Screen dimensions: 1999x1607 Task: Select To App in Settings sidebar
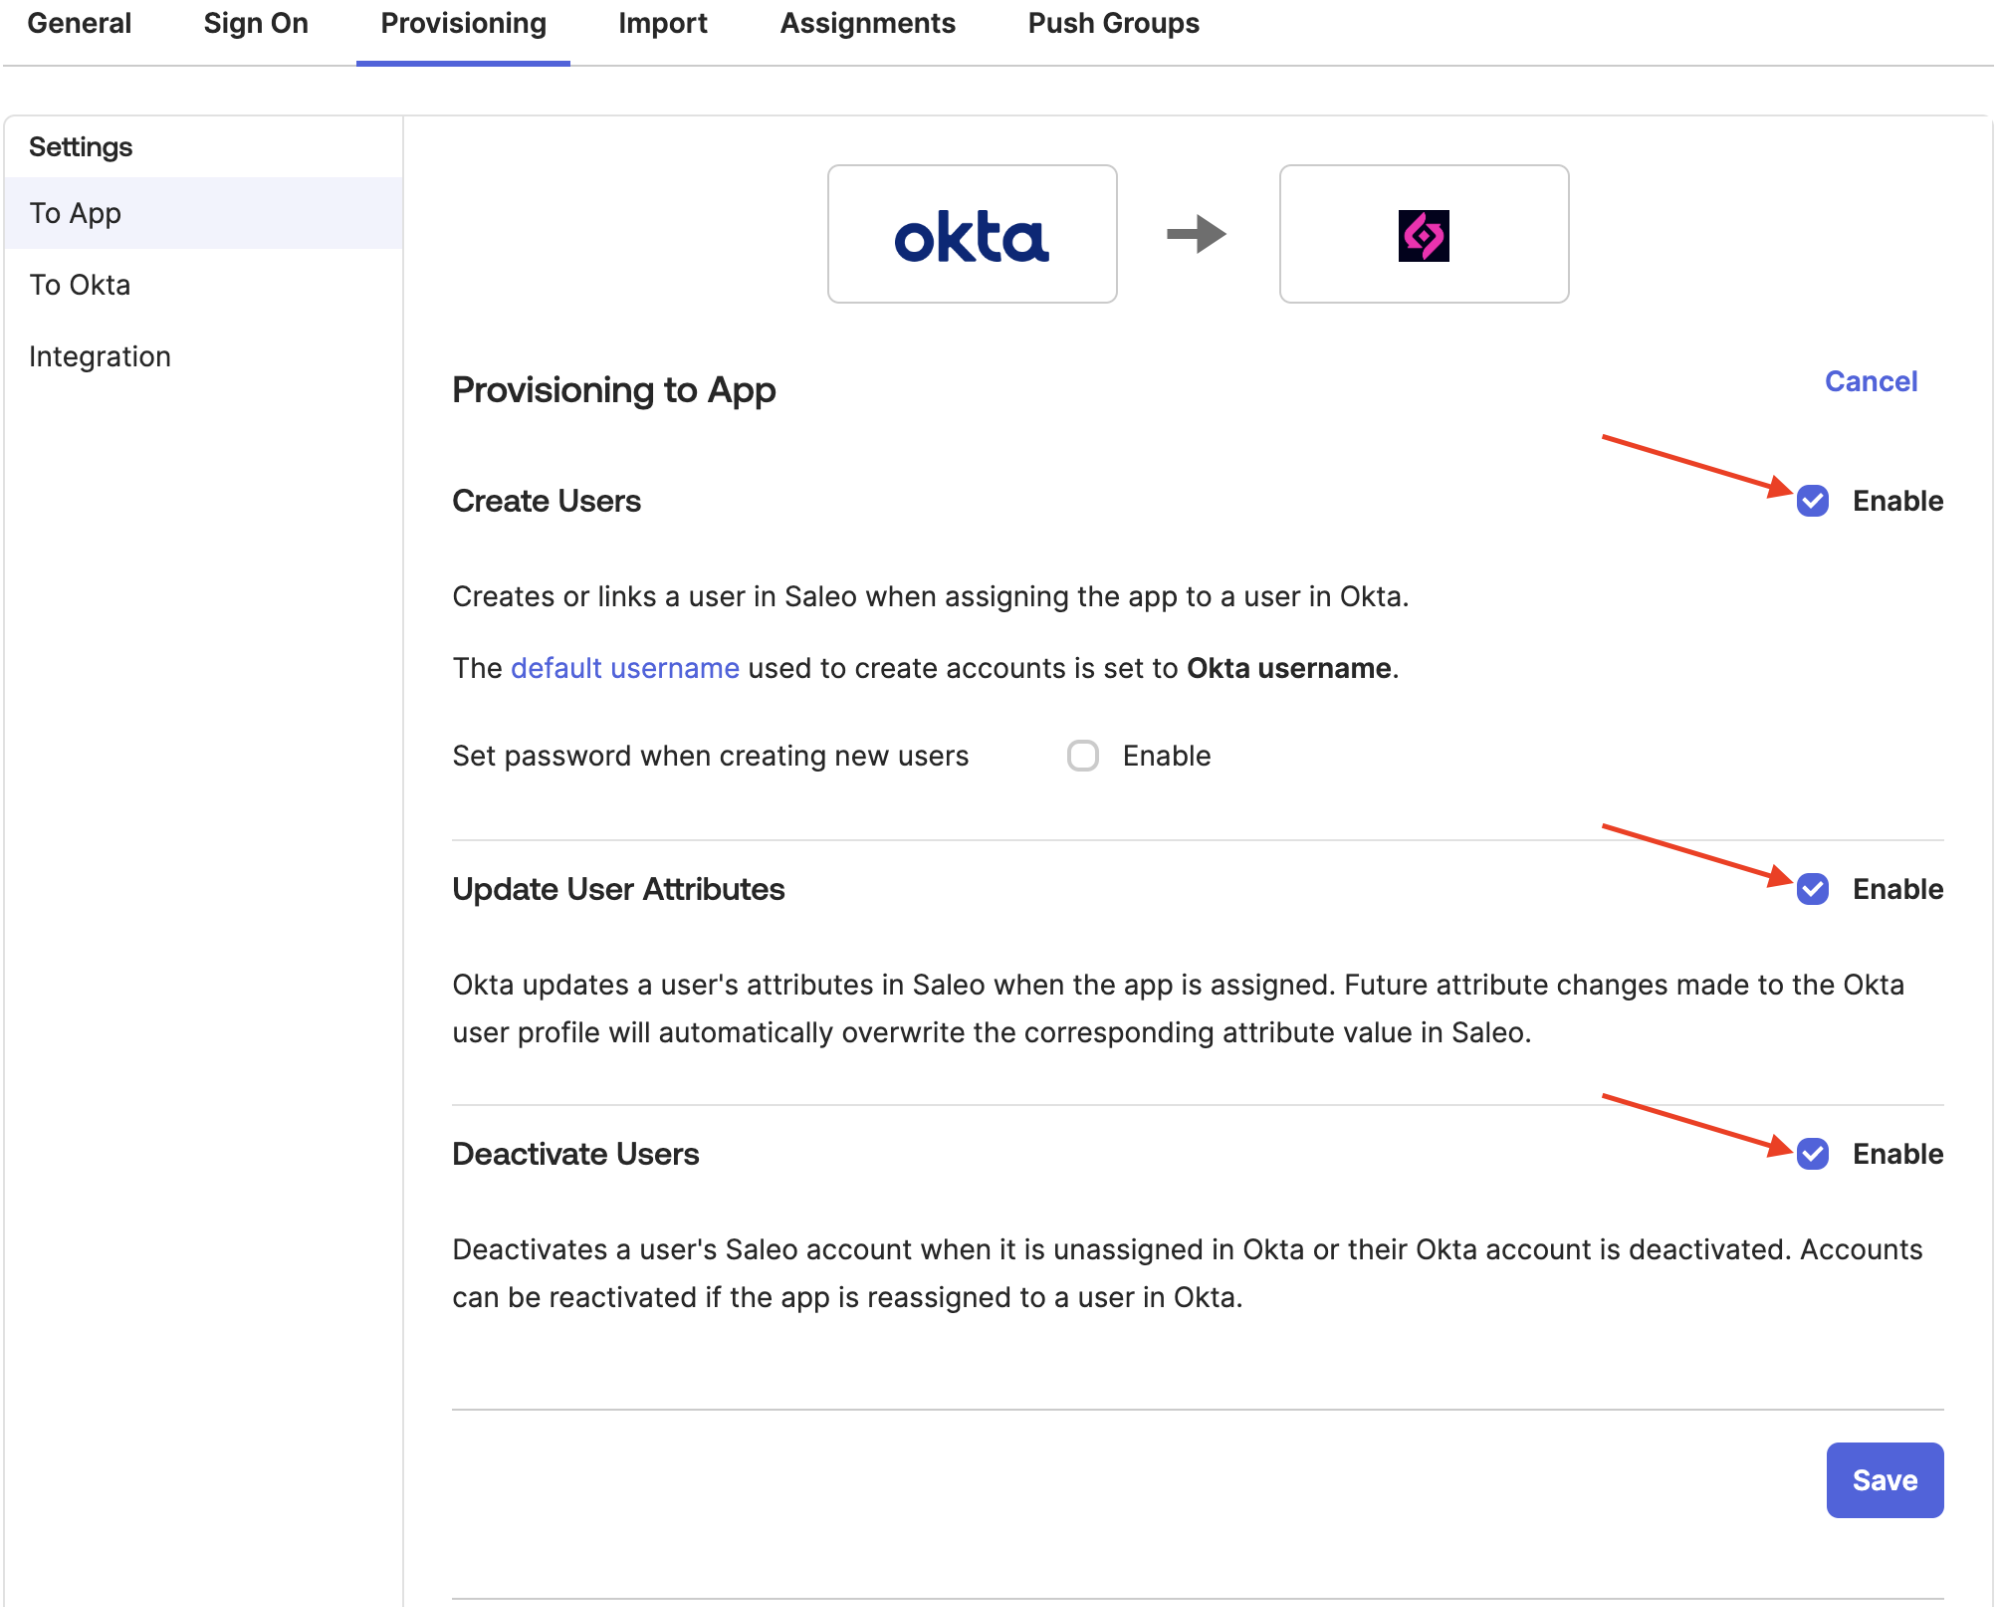tap(75, 213)
